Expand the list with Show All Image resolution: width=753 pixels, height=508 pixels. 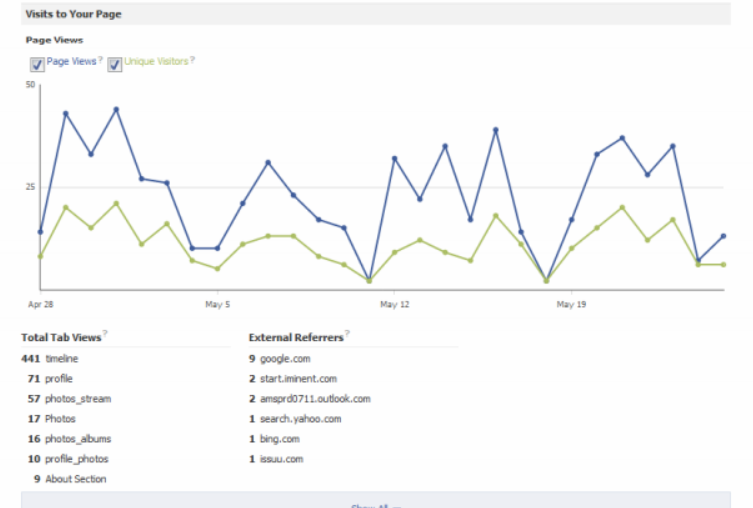[375, 504]
